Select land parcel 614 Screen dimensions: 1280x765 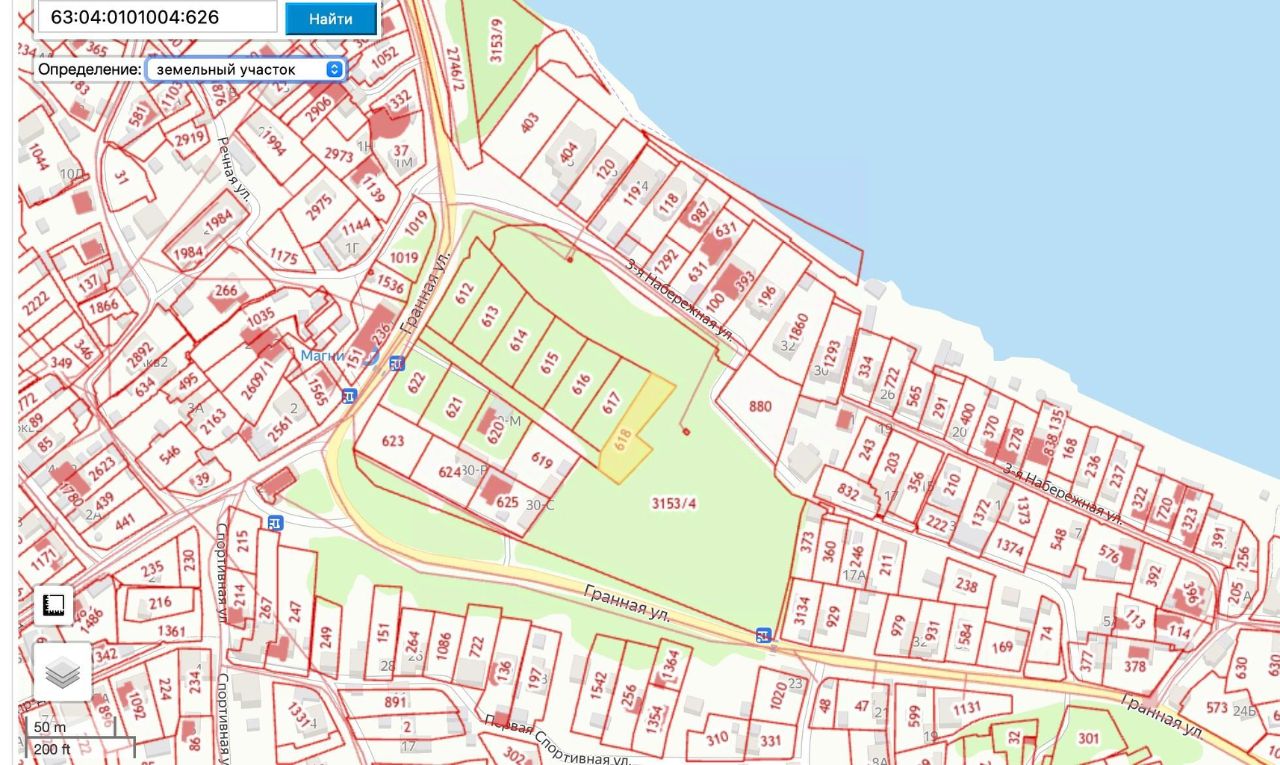tap(518, 340)
